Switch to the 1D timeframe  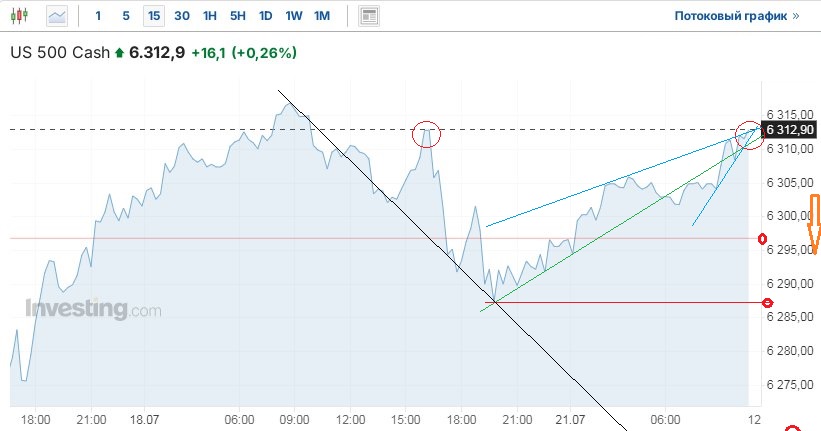click(x=265, y=16)
